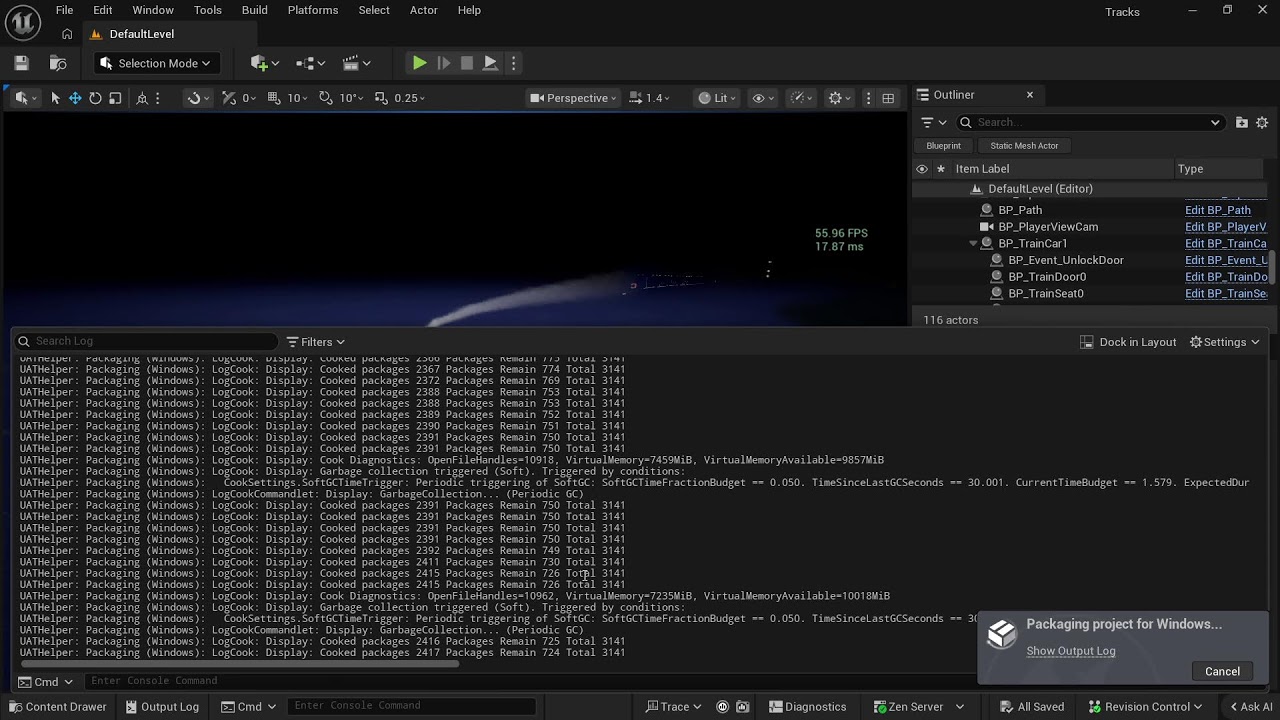
Task: Switch to the DefaultLevel tab
Action: tap(141, 34)
